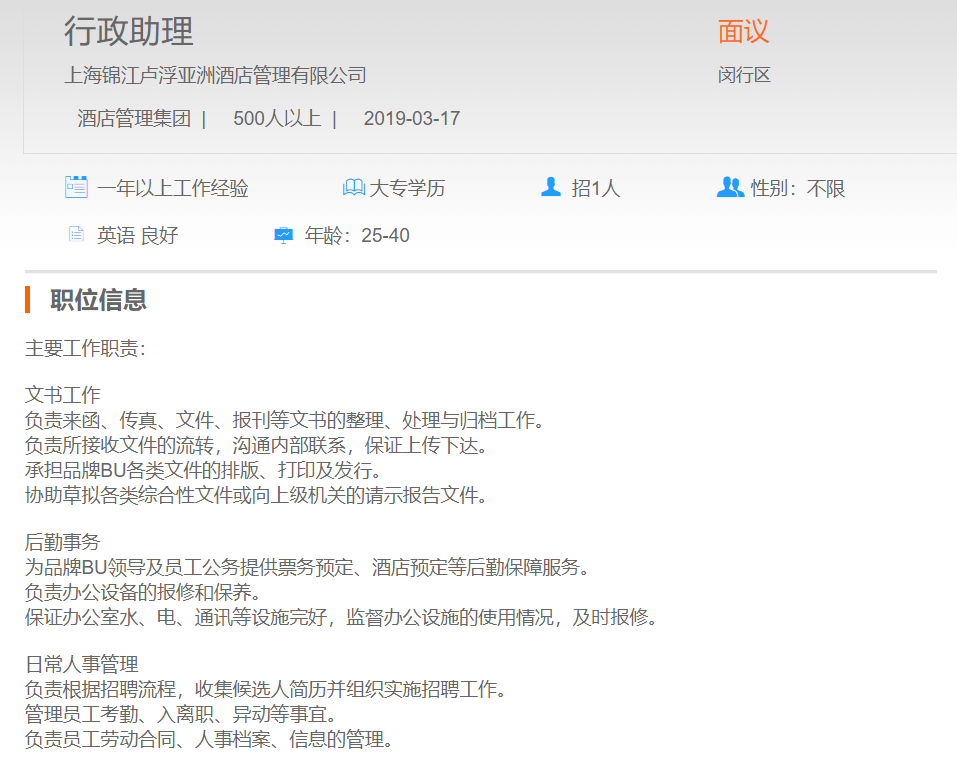Click the 面议 salary text
Screen dimensions: 957x771
pyautogui.click(x=743, y=32)
